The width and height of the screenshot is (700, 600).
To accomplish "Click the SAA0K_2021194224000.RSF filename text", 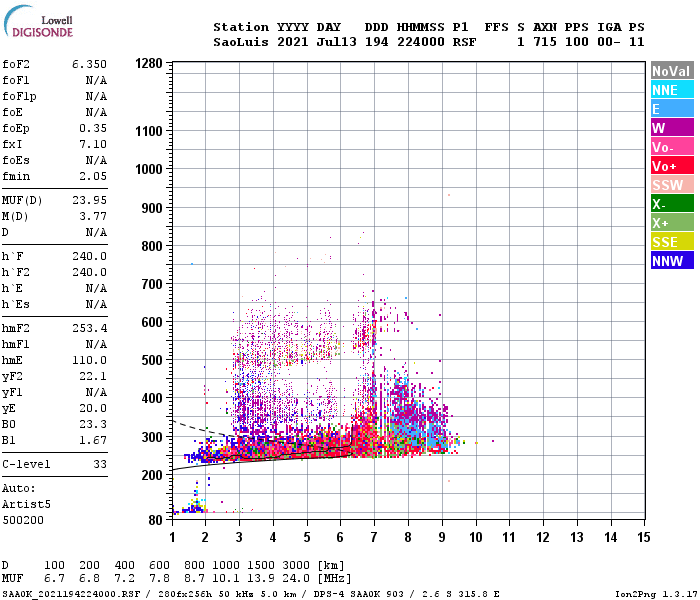I will 71,594.
